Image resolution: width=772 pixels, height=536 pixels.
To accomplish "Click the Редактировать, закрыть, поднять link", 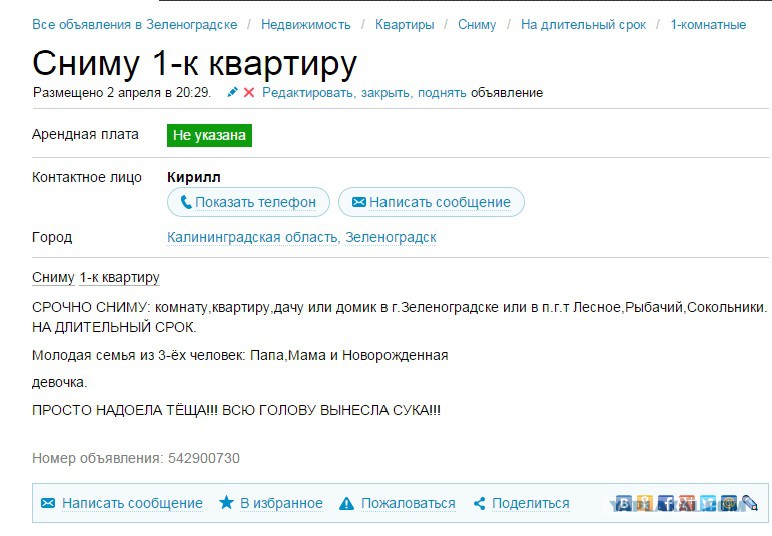I will click(364, 93).
